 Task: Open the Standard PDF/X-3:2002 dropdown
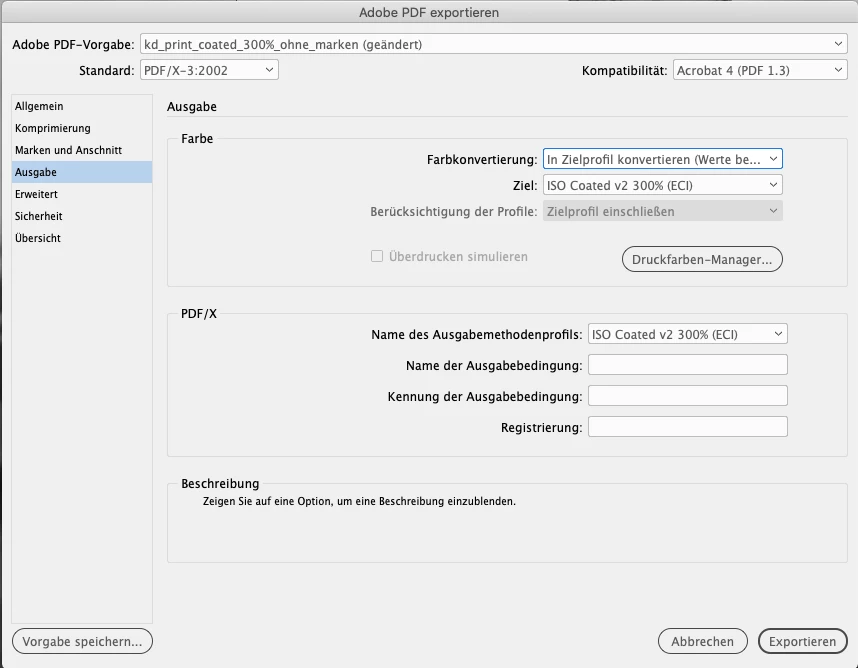(209, 70)
